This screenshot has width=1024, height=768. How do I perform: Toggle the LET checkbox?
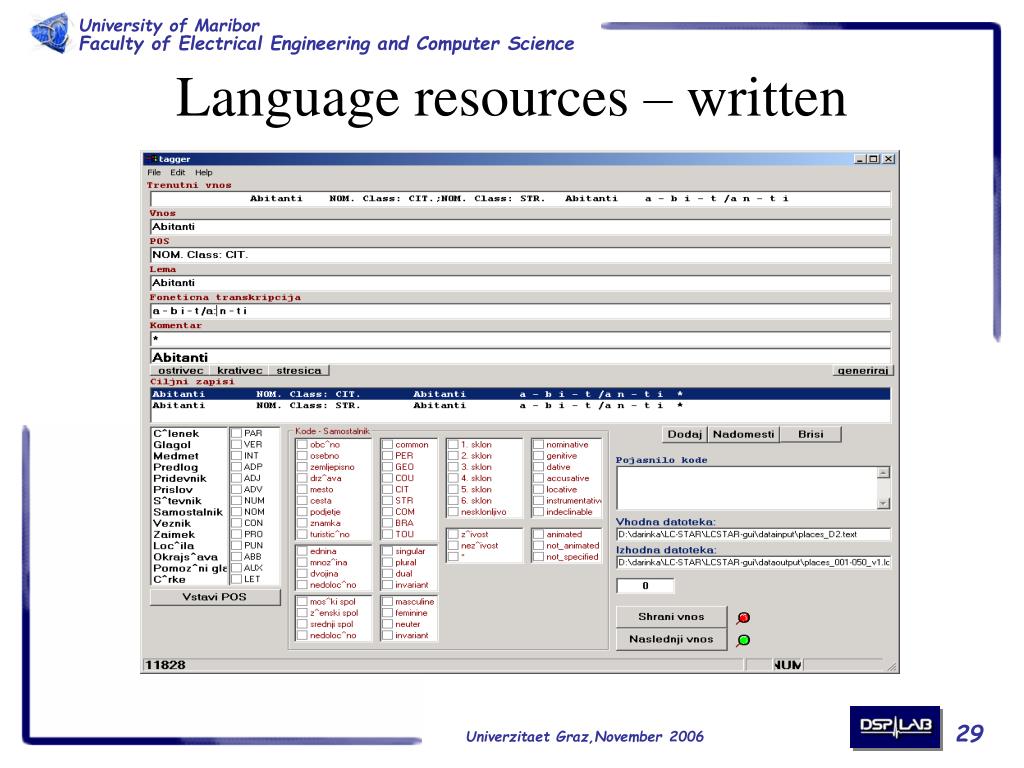coord(236,579)
